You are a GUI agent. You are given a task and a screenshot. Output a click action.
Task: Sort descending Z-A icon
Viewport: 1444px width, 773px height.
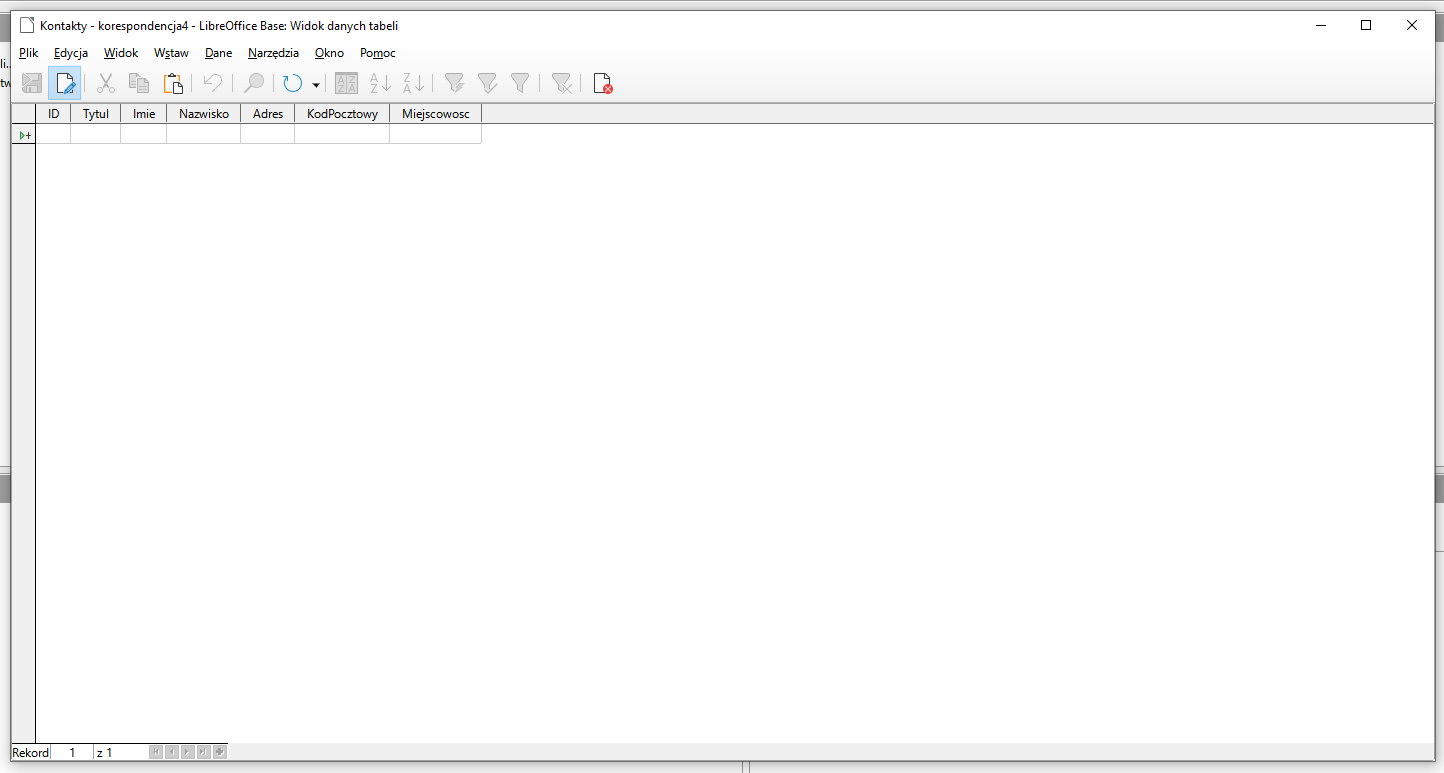[x=413, y=84]
